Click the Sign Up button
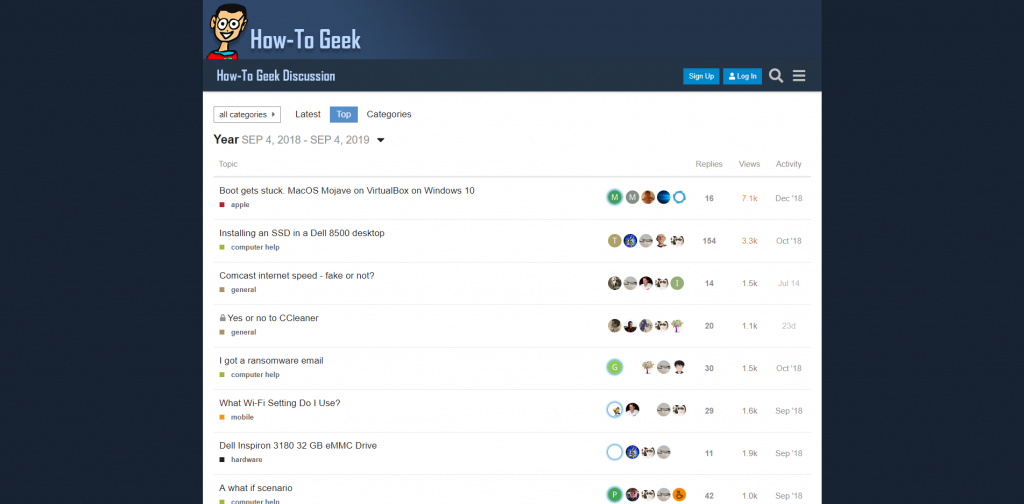The height and width of the screenshot is (504, 1024). (701, 76)
